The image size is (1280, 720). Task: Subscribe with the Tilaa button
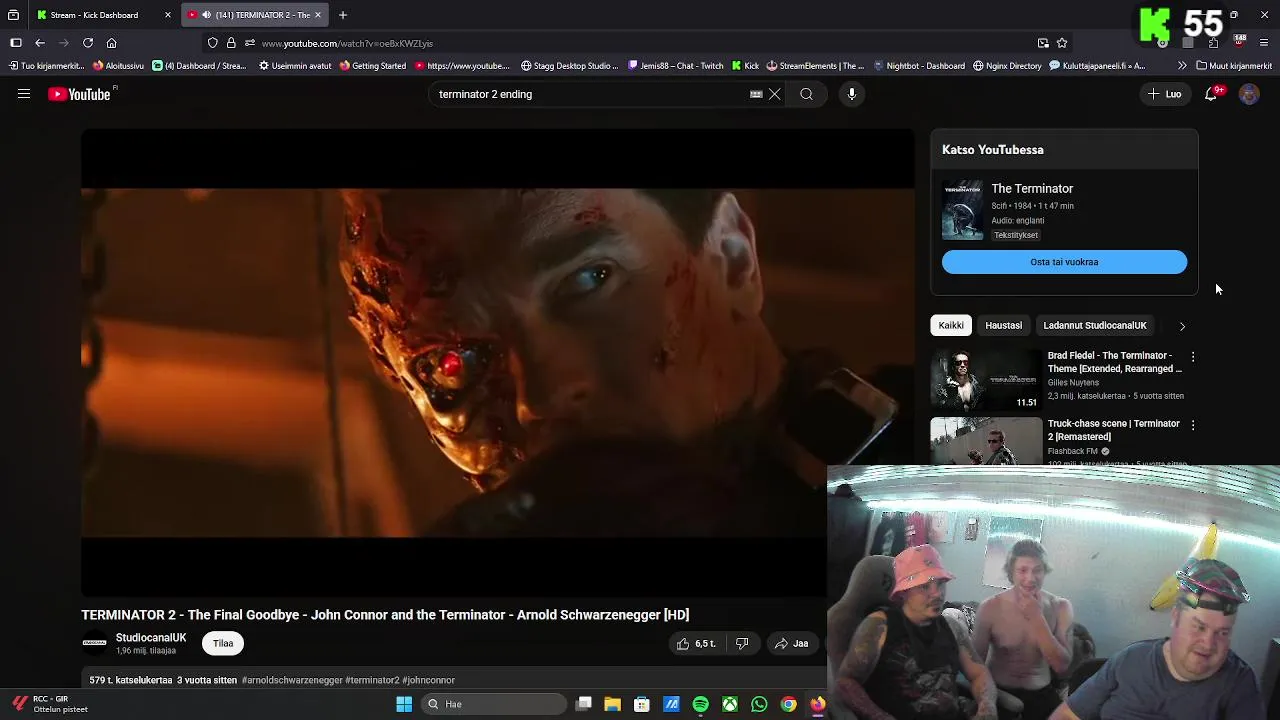point(223,644)
